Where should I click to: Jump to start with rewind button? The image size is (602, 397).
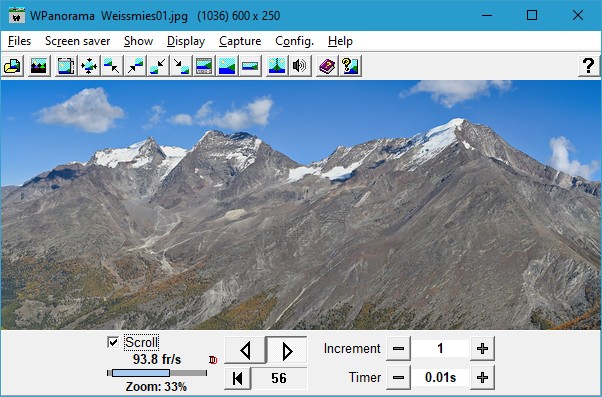(238, 378)
